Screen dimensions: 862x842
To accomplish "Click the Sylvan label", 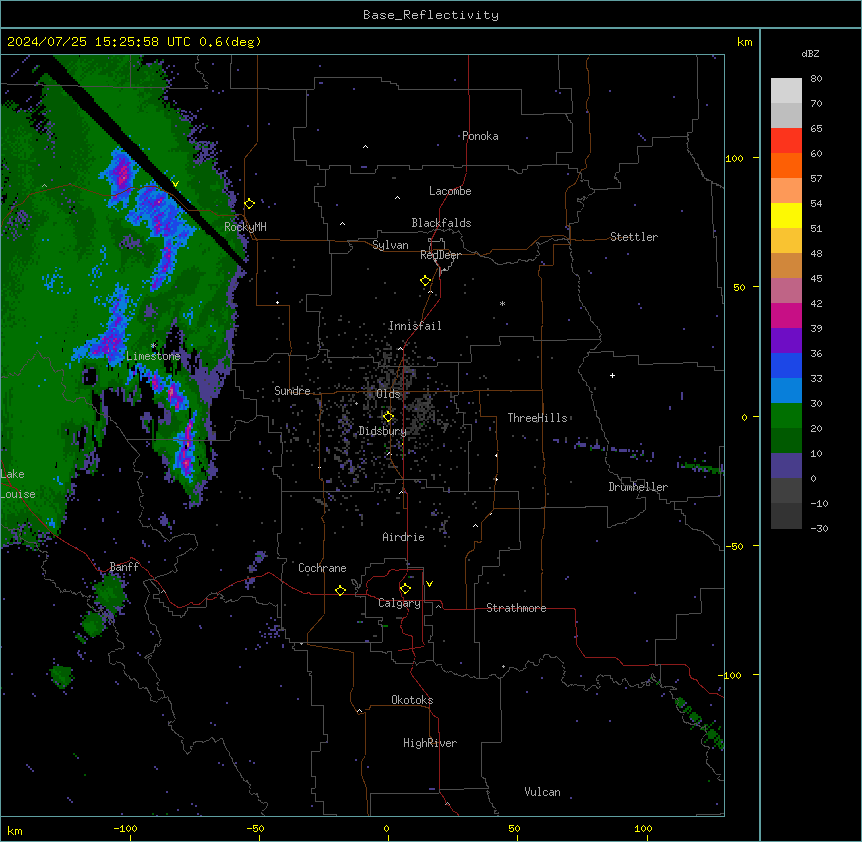I will tap(390, 245).
